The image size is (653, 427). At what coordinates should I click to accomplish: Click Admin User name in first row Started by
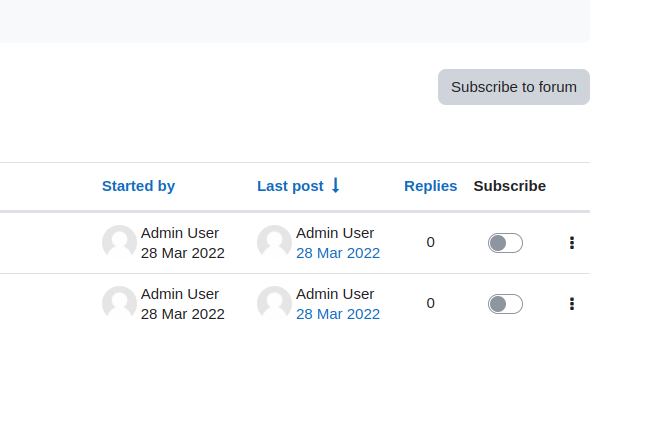pyautogui.click(x=180, y=233)
